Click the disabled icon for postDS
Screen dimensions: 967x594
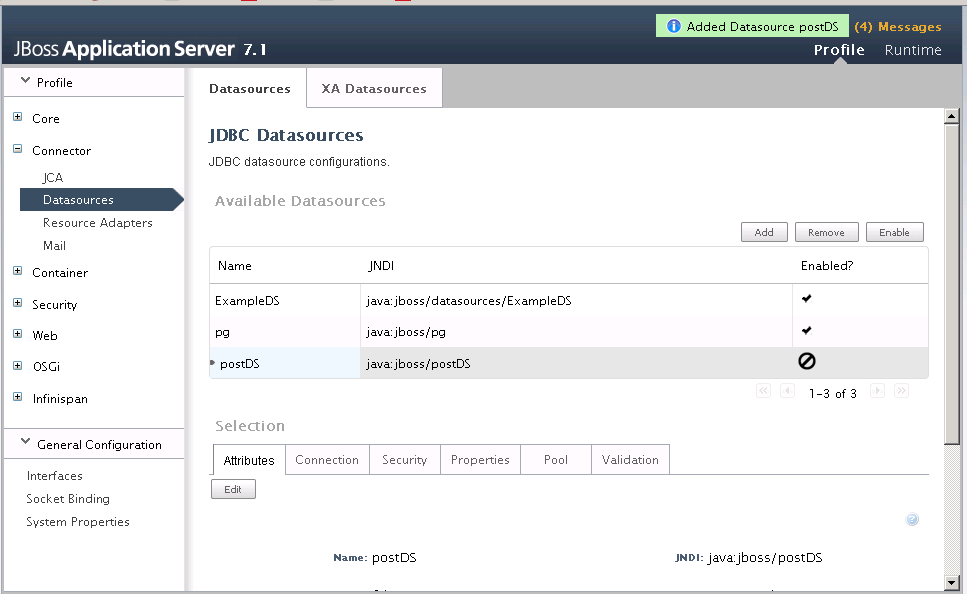tap(807, 362)
